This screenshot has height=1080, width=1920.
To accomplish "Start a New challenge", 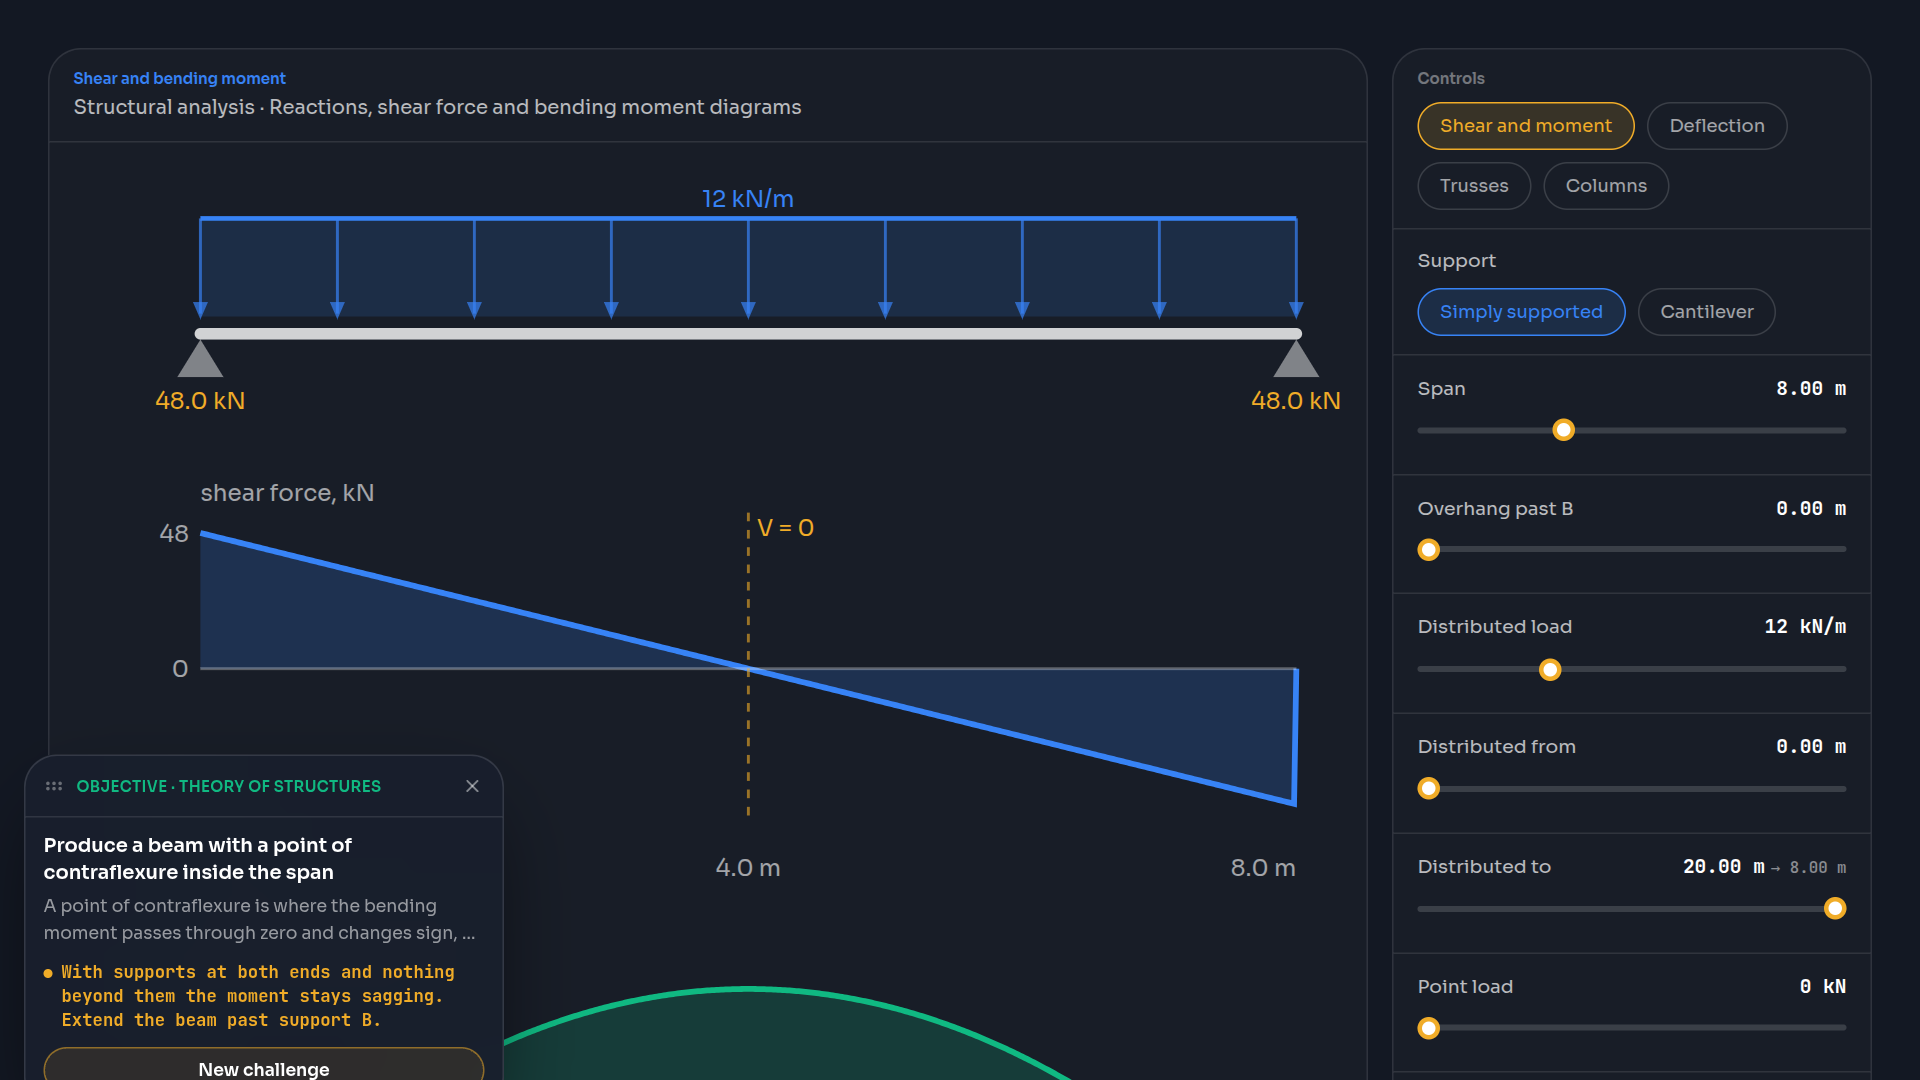I will point(264,1066).
